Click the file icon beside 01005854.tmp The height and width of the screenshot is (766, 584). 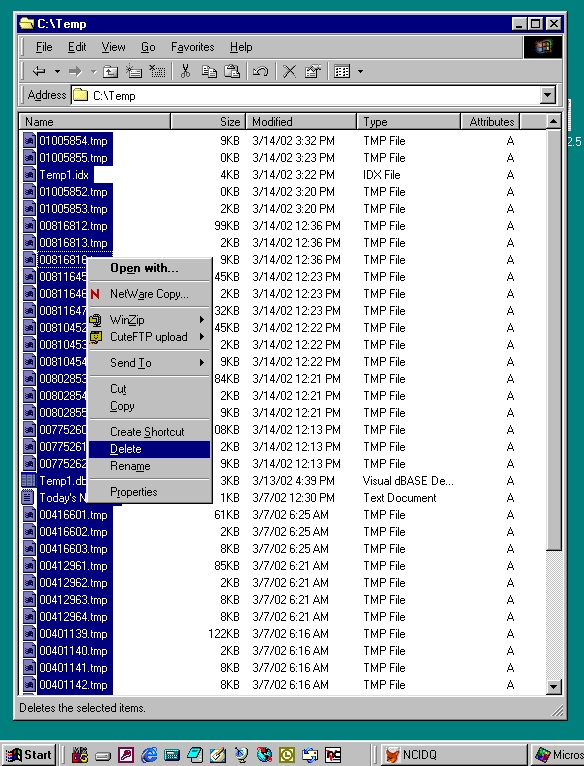pyautogui.click(x=29, y=141)
